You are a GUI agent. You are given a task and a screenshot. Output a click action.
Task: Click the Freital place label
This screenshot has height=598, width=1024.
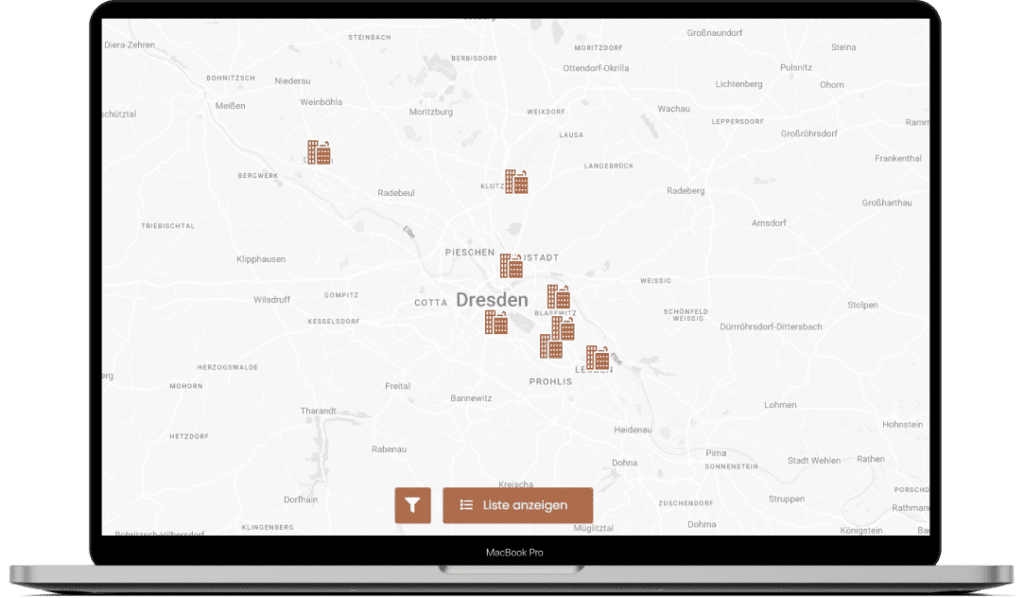pyautogui.click(x=397, y=386)
